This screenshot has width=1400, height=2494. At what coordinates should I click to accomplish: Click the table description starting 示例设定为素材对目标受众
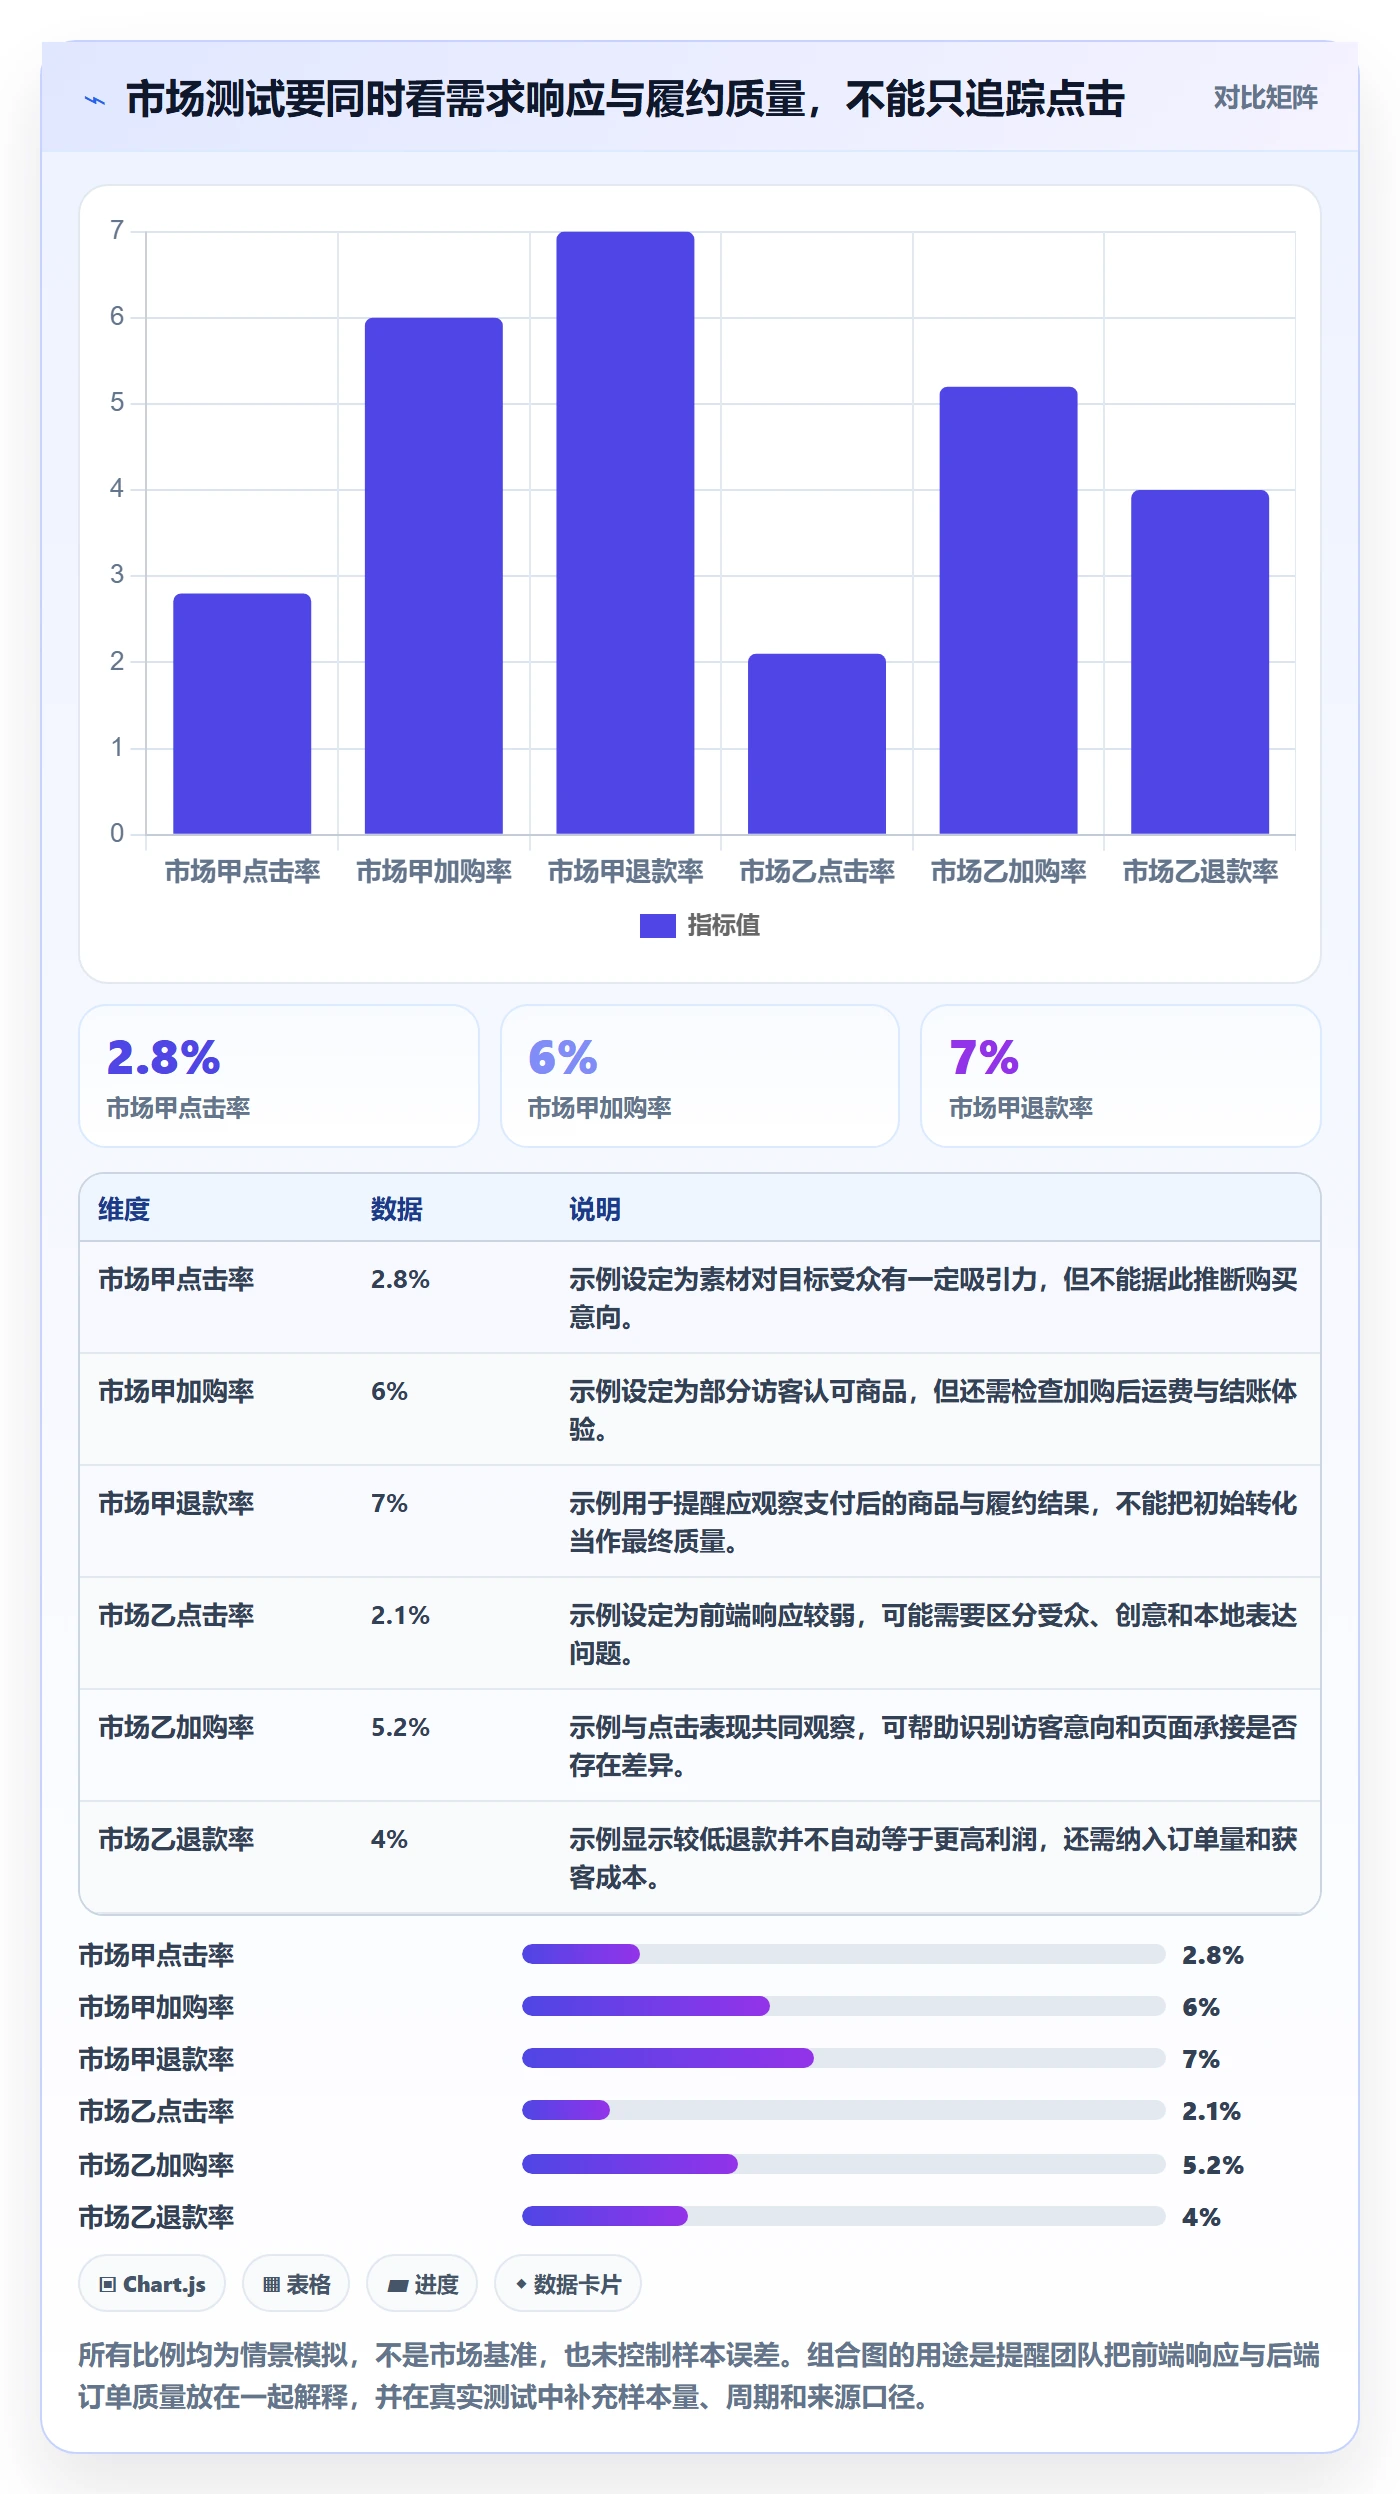point(933,1298)
